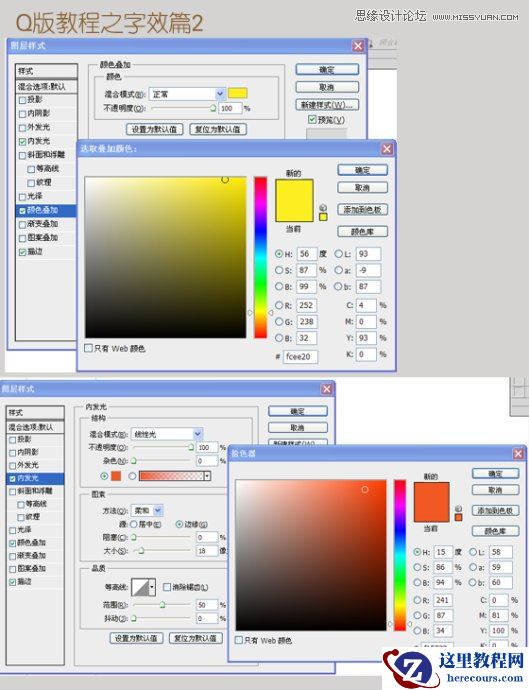This screenshot has width=529, height=690.
Task: Click the new orange color preview box
Action: 431,492
